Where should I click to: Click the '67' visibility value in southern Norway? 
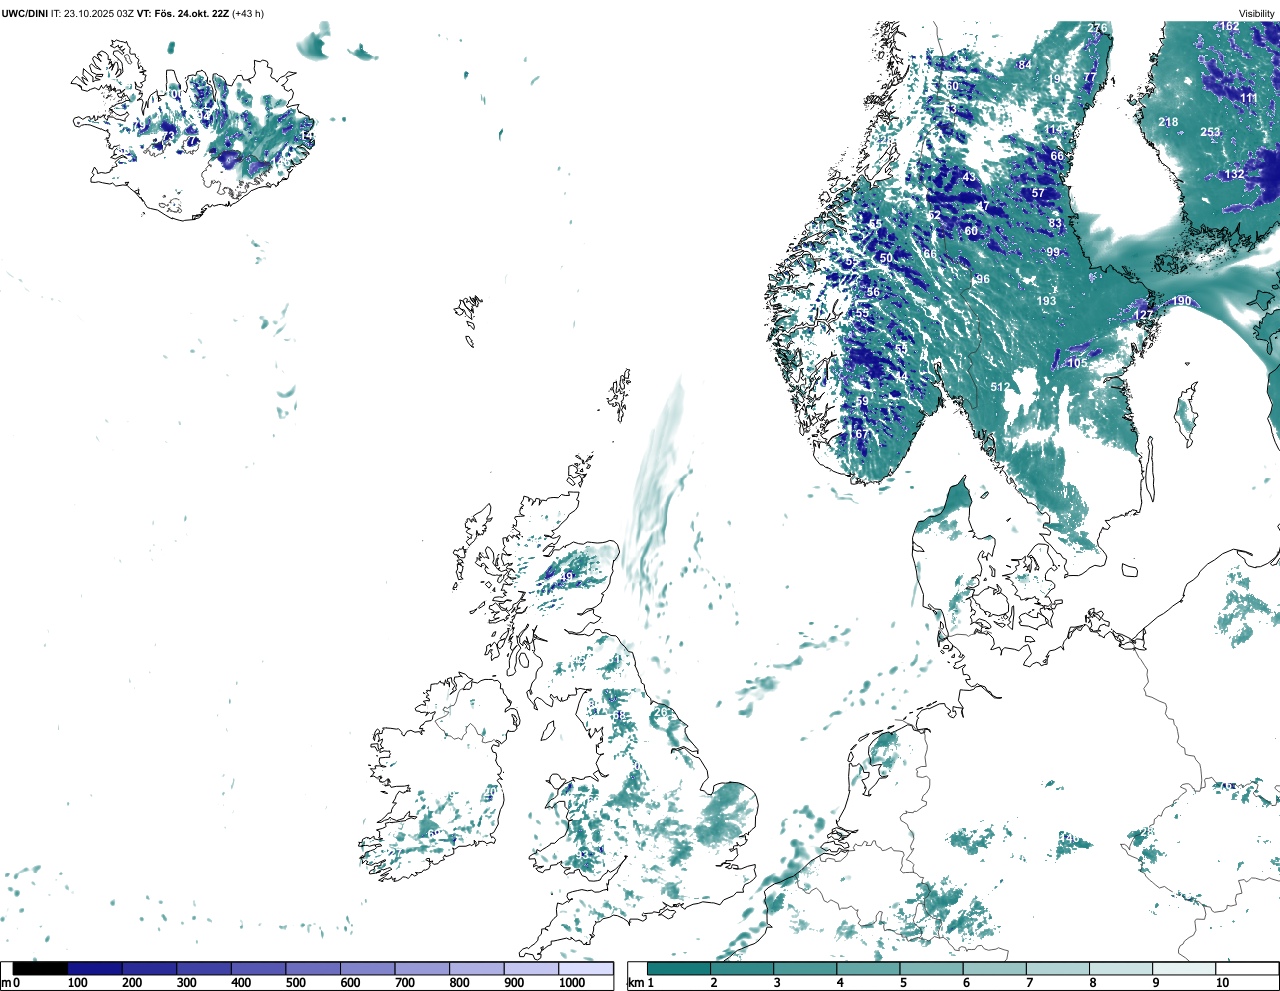[861, 434]
